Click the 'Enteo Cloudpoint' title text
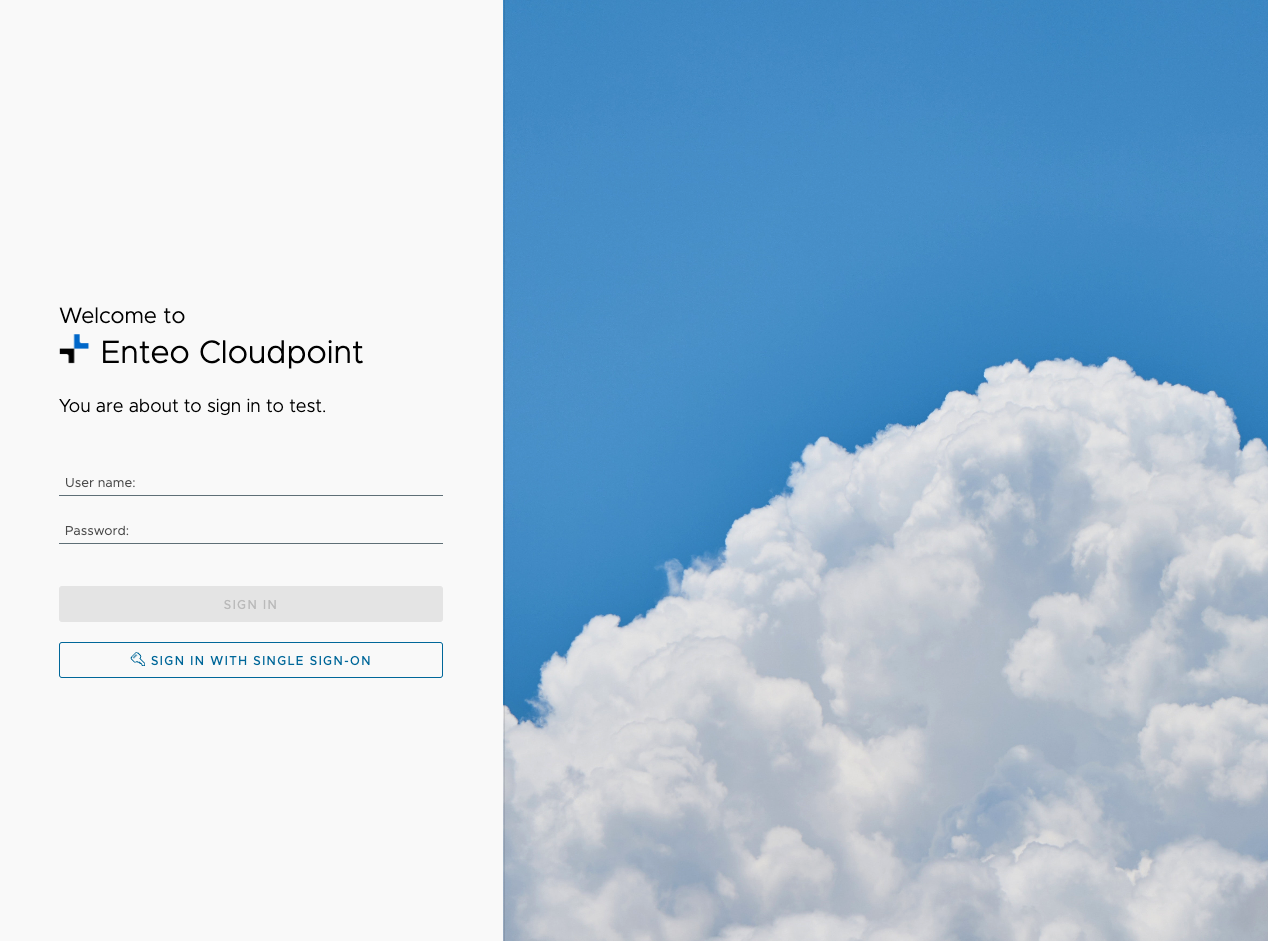 tap(232, 352)
